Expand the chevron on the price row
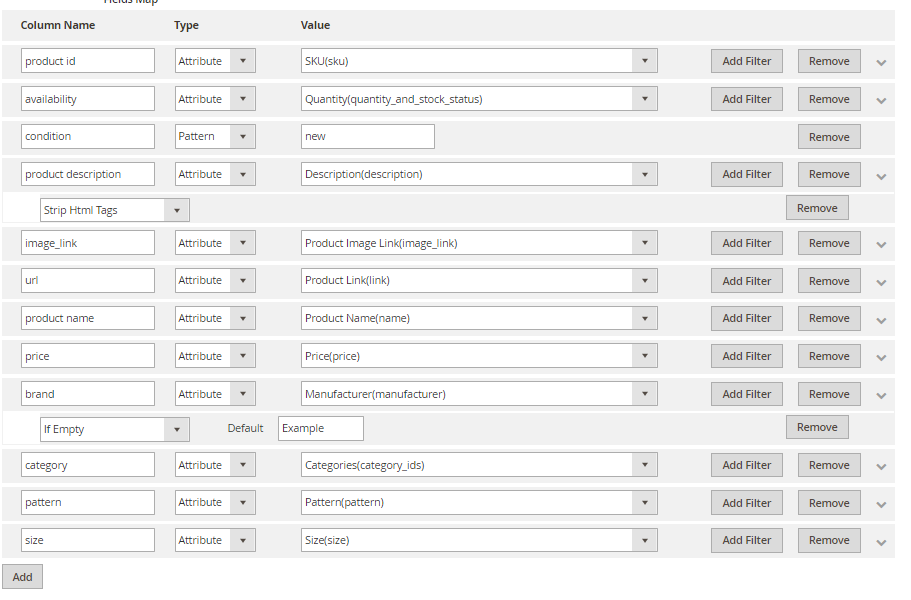Image resolution: width=911 pixels, height=600 pixels. 881,358
